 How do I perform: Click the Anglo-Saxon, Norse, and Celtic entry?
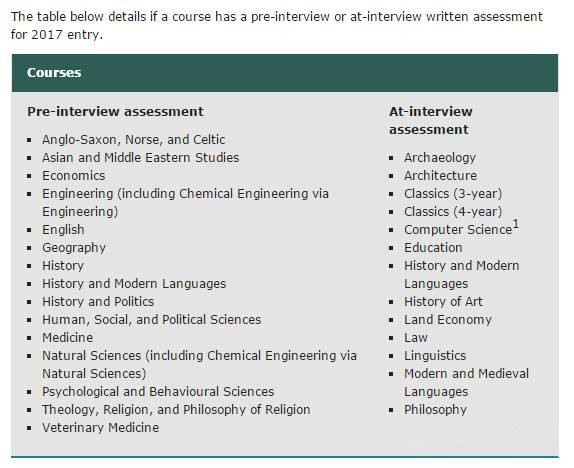tap(134, 140)
